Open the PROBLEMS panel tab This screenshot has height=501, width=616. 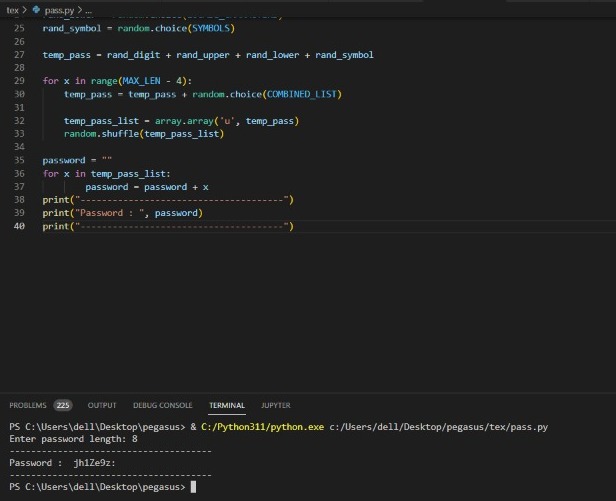coord(28,405)
